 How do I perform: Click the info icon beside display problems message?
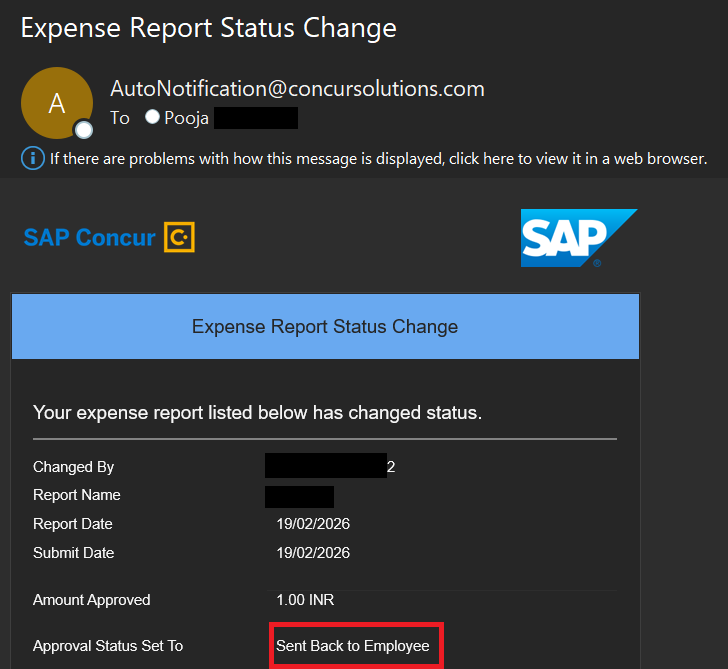[x=33, y=158]
